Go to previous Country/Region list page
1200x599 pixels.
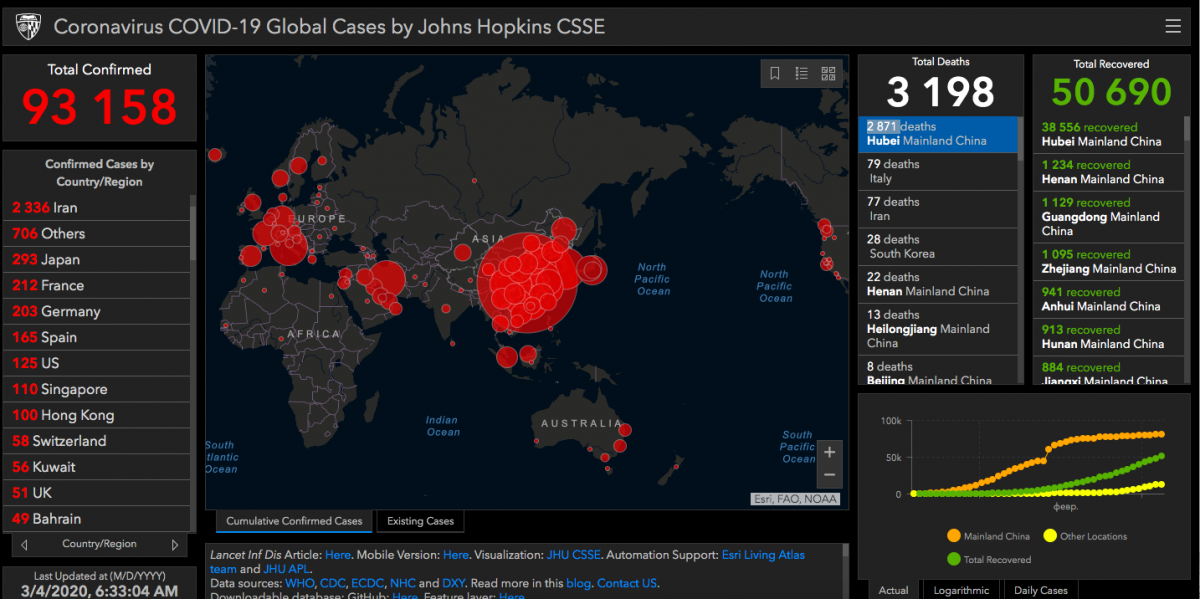click(x=24, y=545)
